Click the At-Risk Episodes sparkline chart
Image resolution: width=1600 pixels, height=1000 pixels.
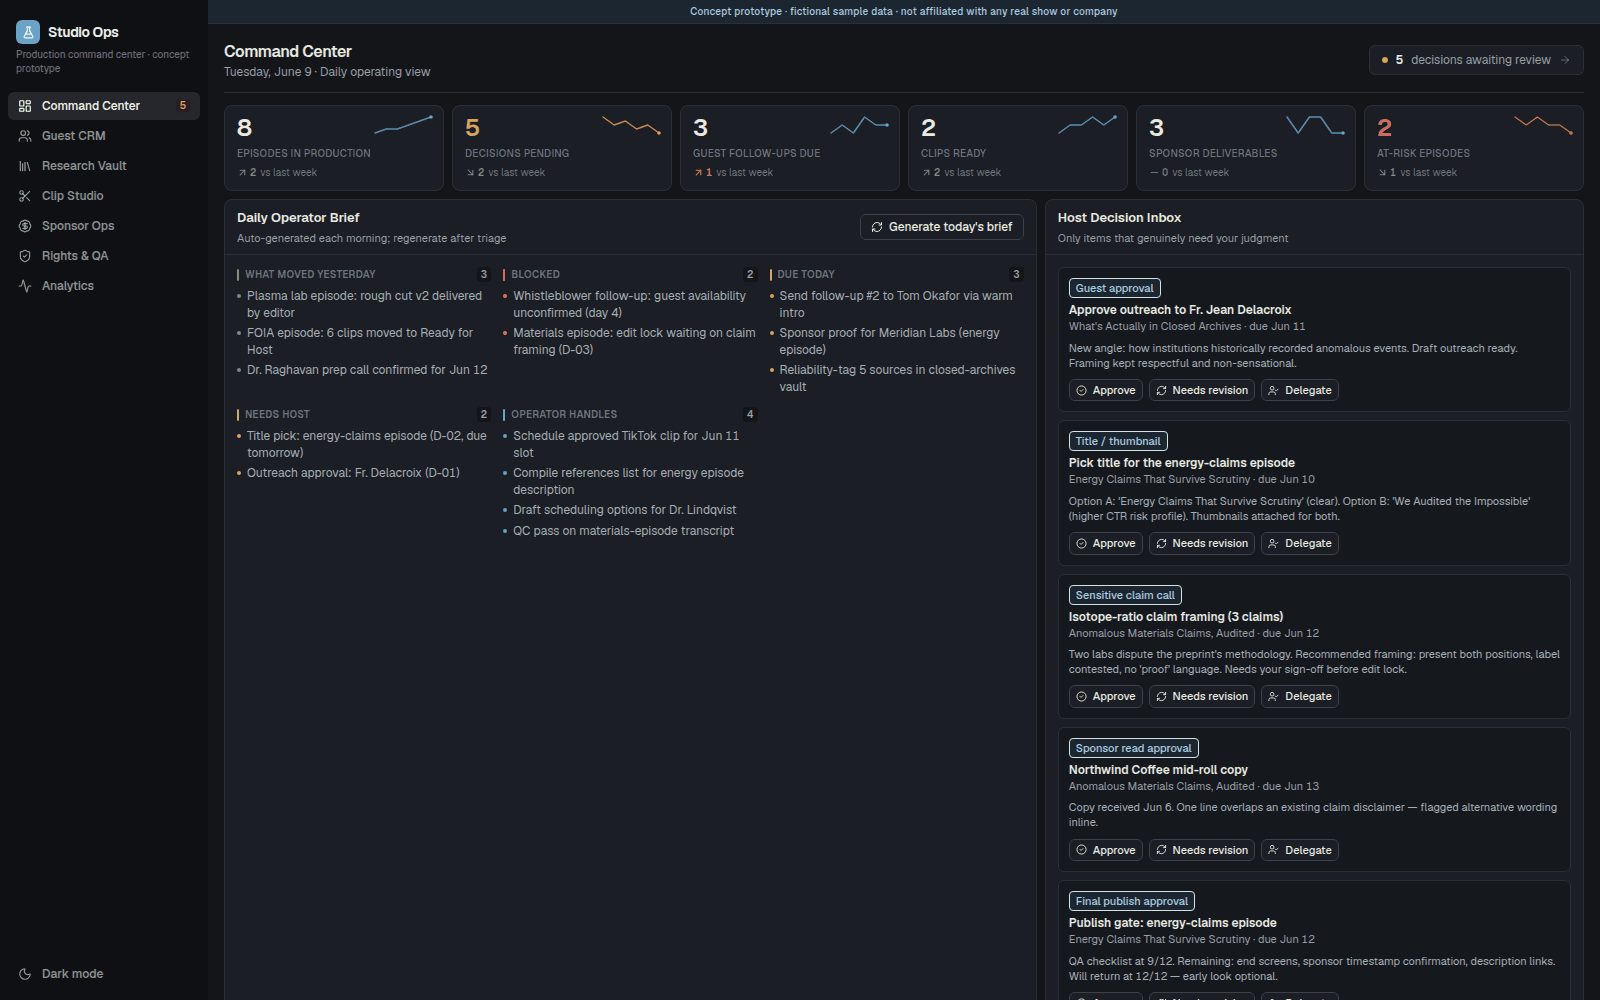[x=1543, y=125]
